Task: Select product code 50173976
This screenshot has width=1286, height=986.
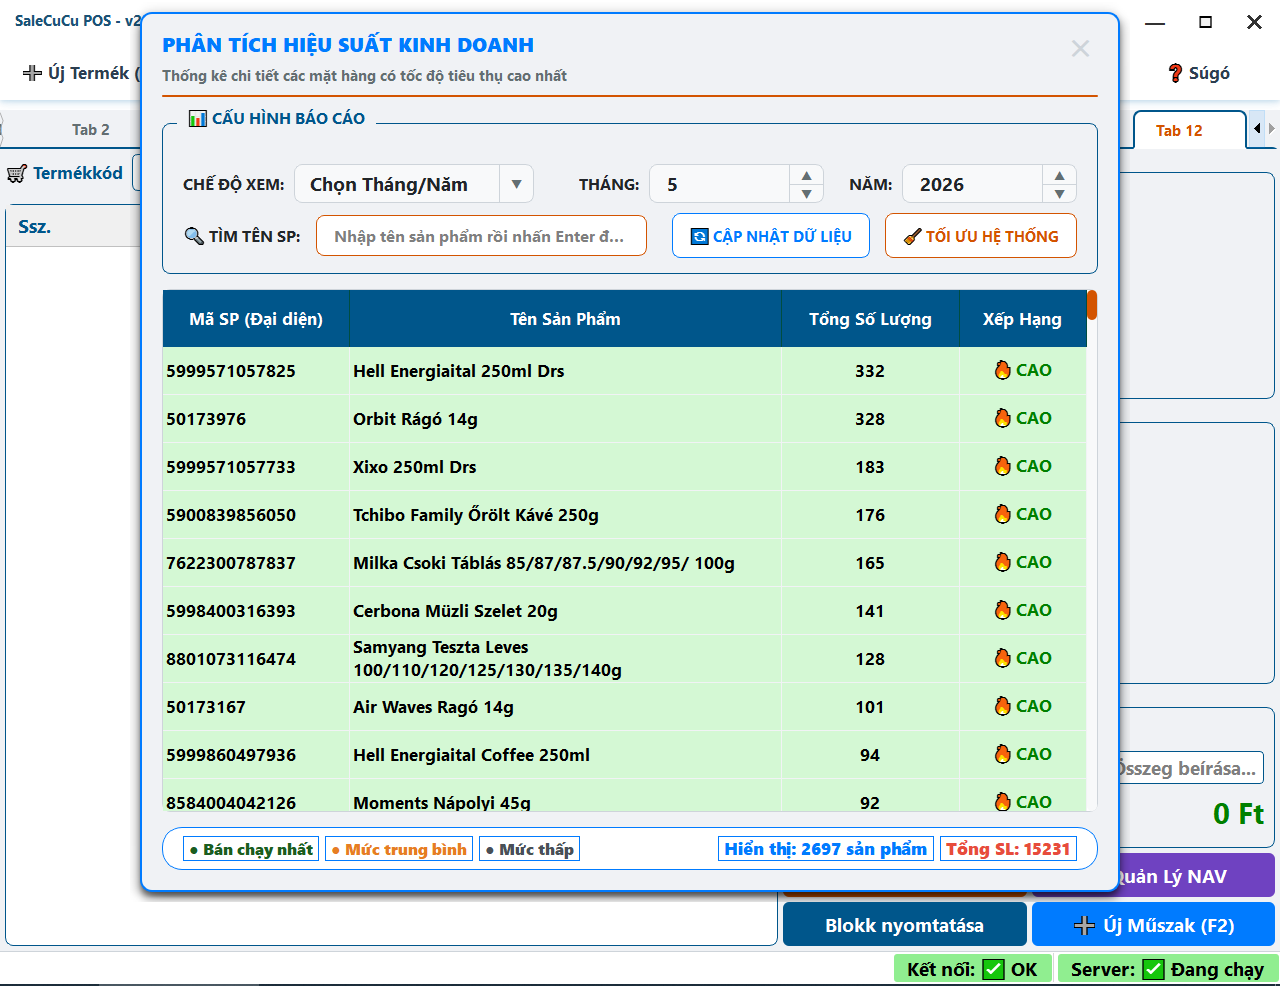Action: 206,419
